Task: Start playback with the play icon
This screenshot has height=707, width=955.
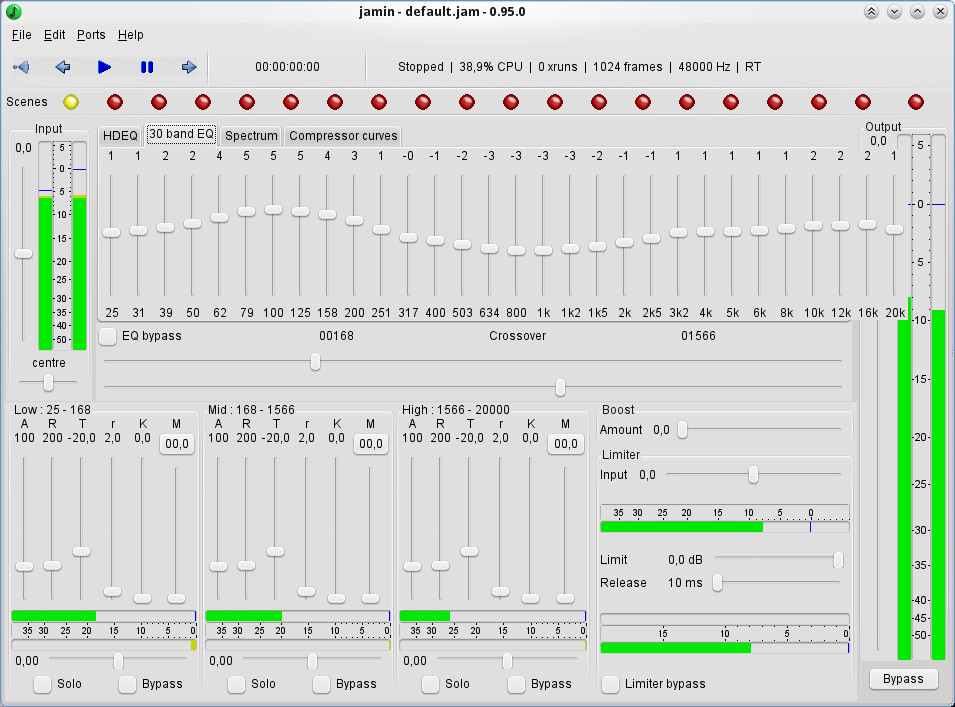Action: tap(104, 67)
